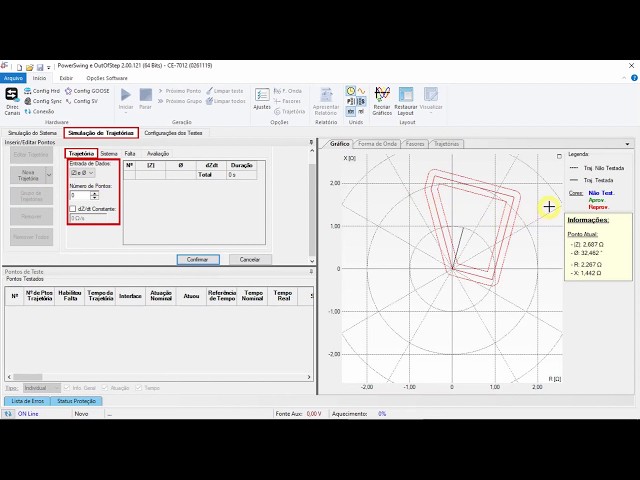640x480 pixels.
Task: Select F. Onda waveform option
Action: pos(288,91)
